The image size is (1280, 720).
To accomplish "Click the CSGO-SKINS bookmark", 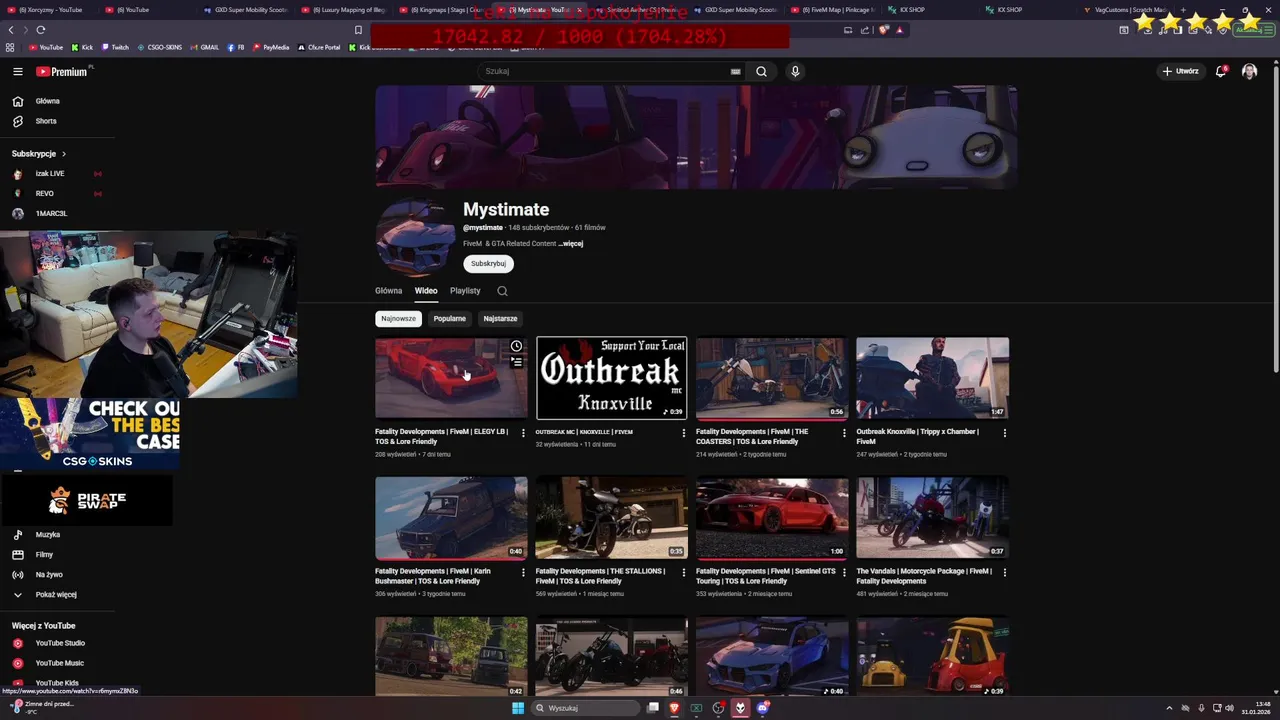I will pyautogui.click(x=159, y=47).
